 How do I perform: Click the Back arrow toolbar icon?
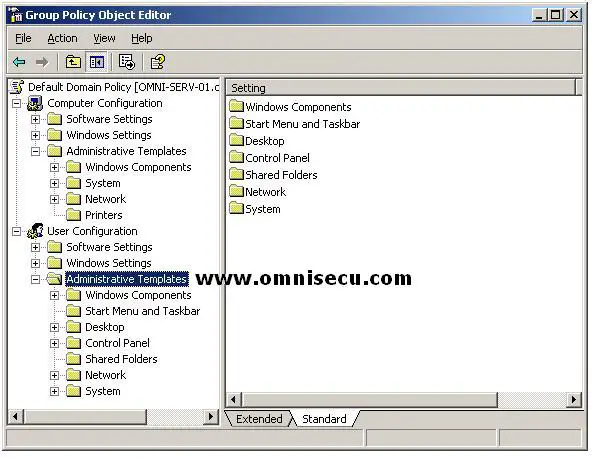19,62
